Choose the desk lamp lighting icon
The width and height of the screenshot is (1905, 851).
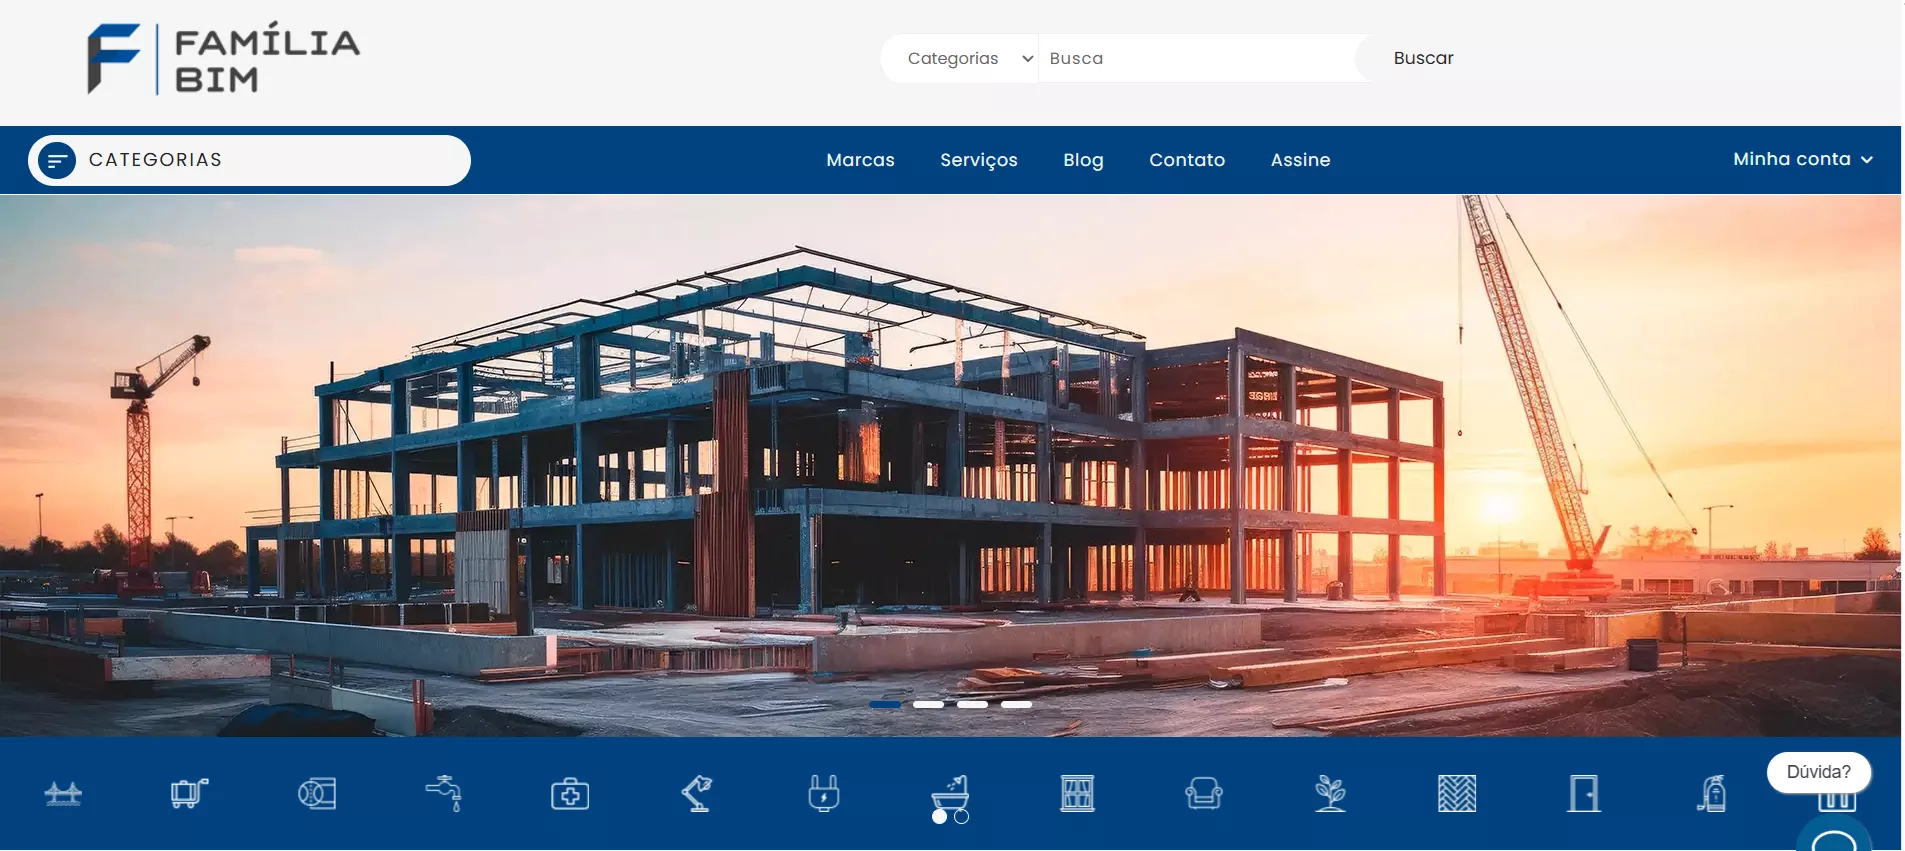[697, 794]
